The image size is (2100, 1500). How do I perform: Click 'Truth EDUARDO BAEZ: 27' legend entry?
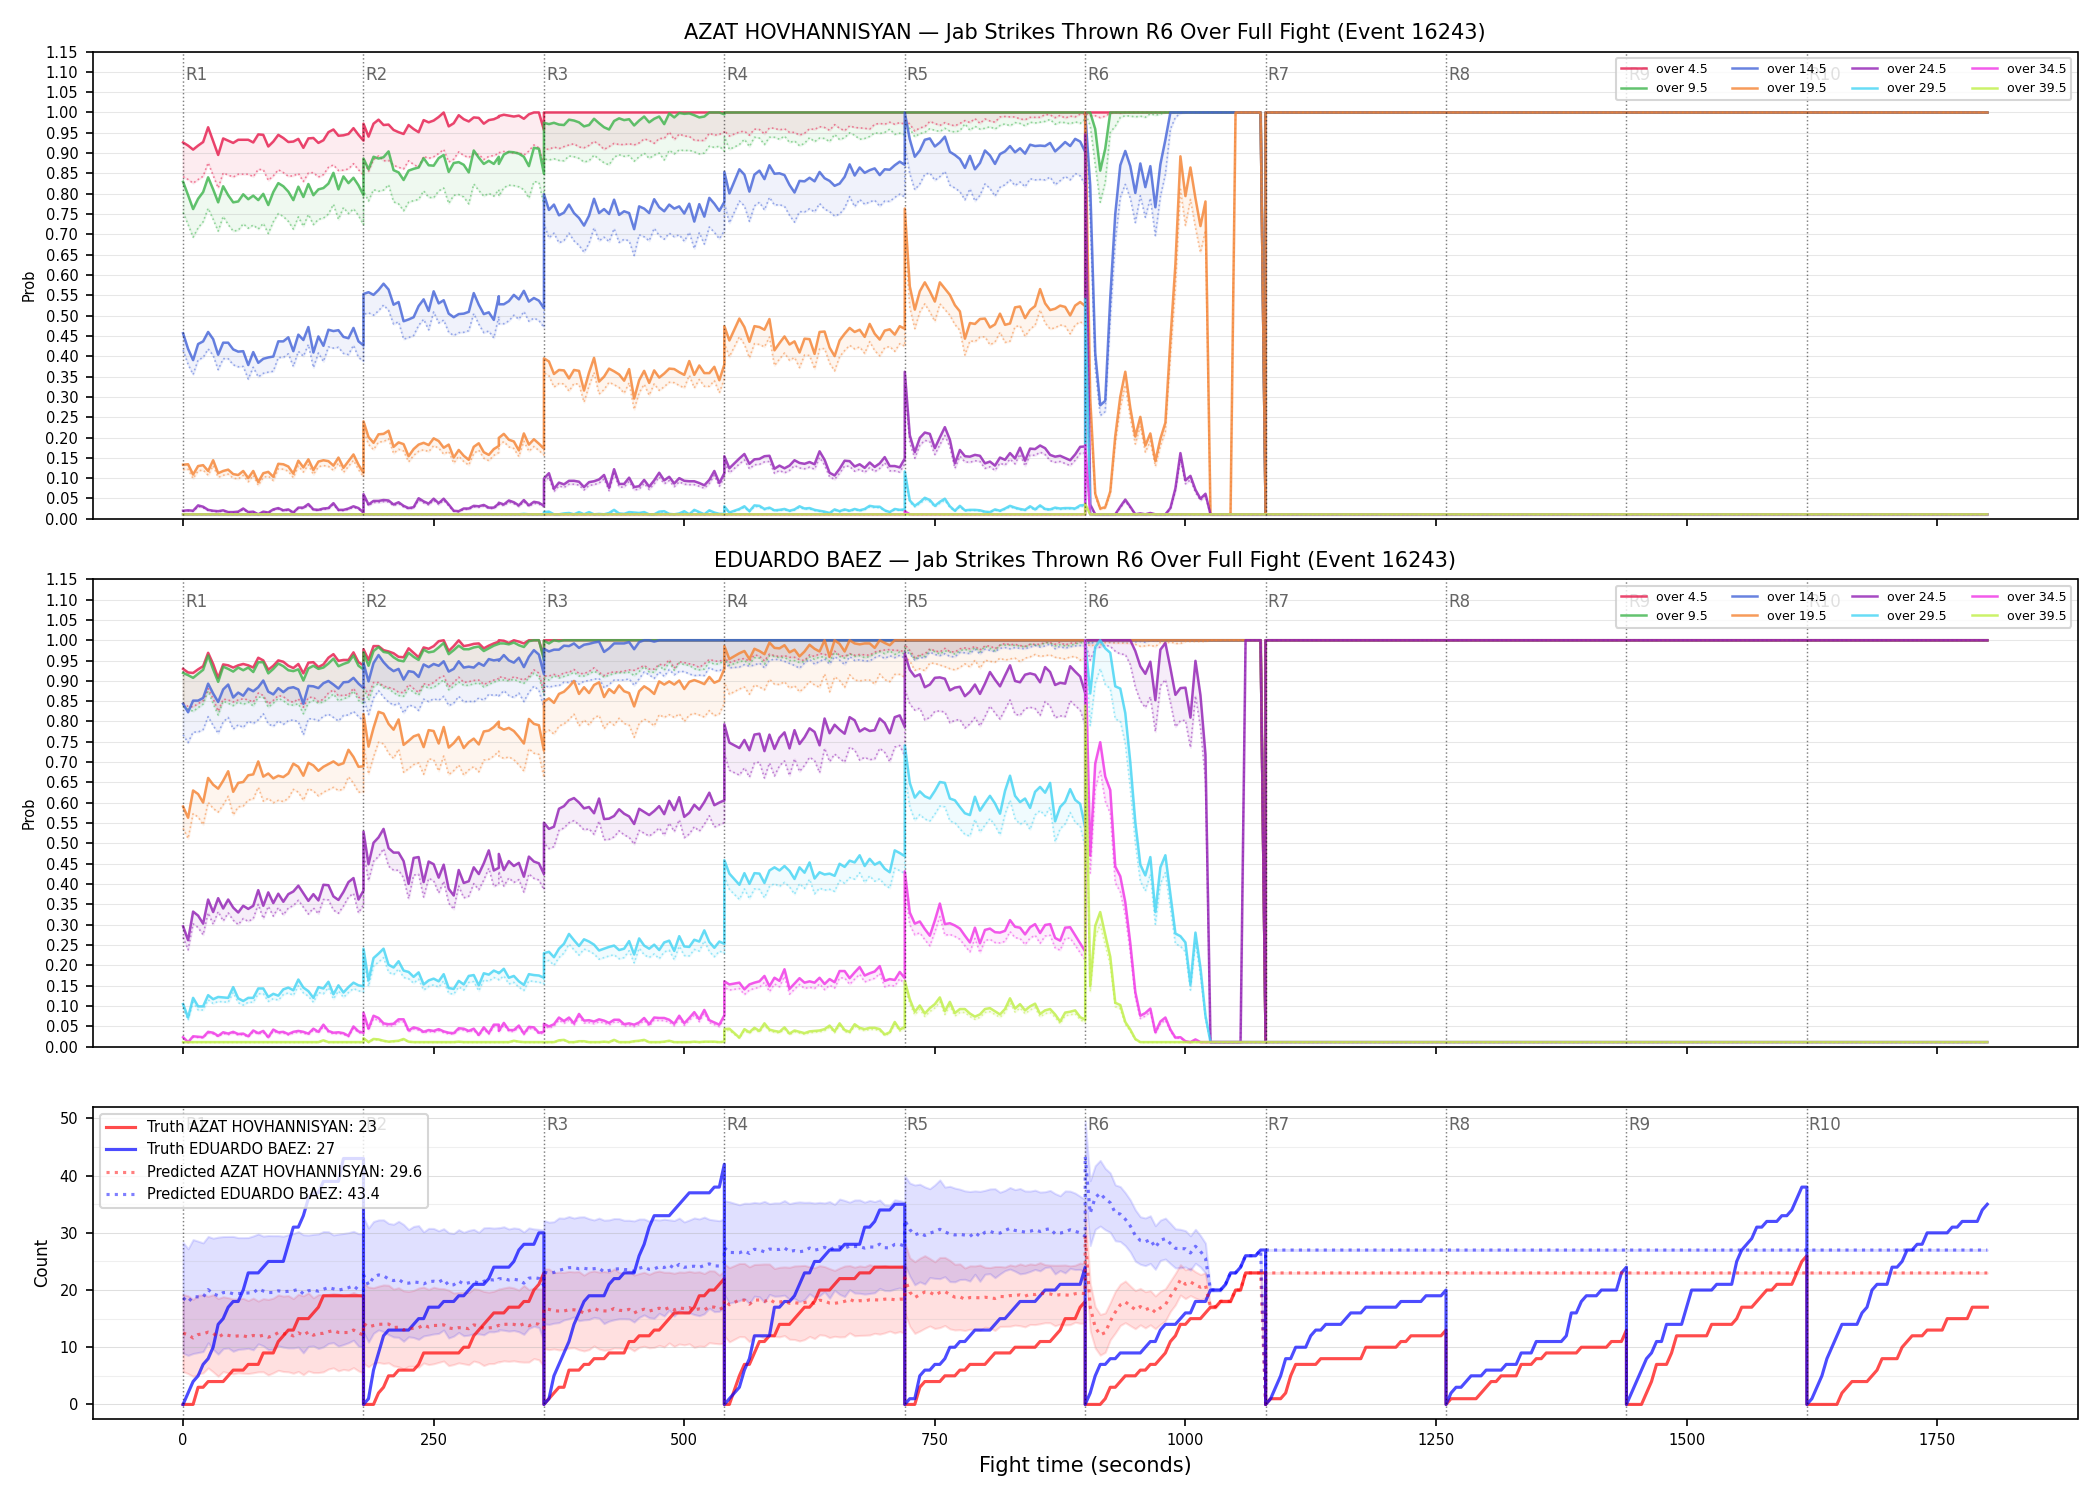tap(220, 1149)
